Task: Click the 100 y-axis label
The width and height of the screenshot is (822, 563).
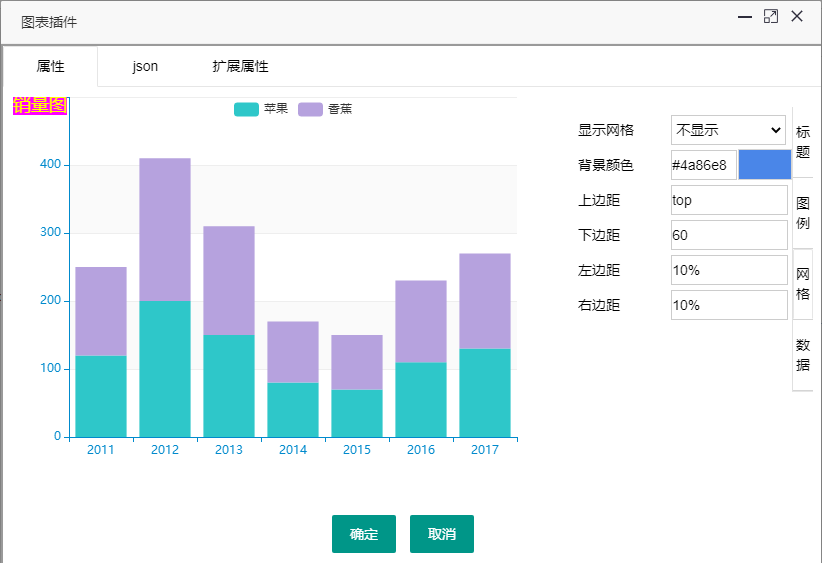Action: [51, 368]
